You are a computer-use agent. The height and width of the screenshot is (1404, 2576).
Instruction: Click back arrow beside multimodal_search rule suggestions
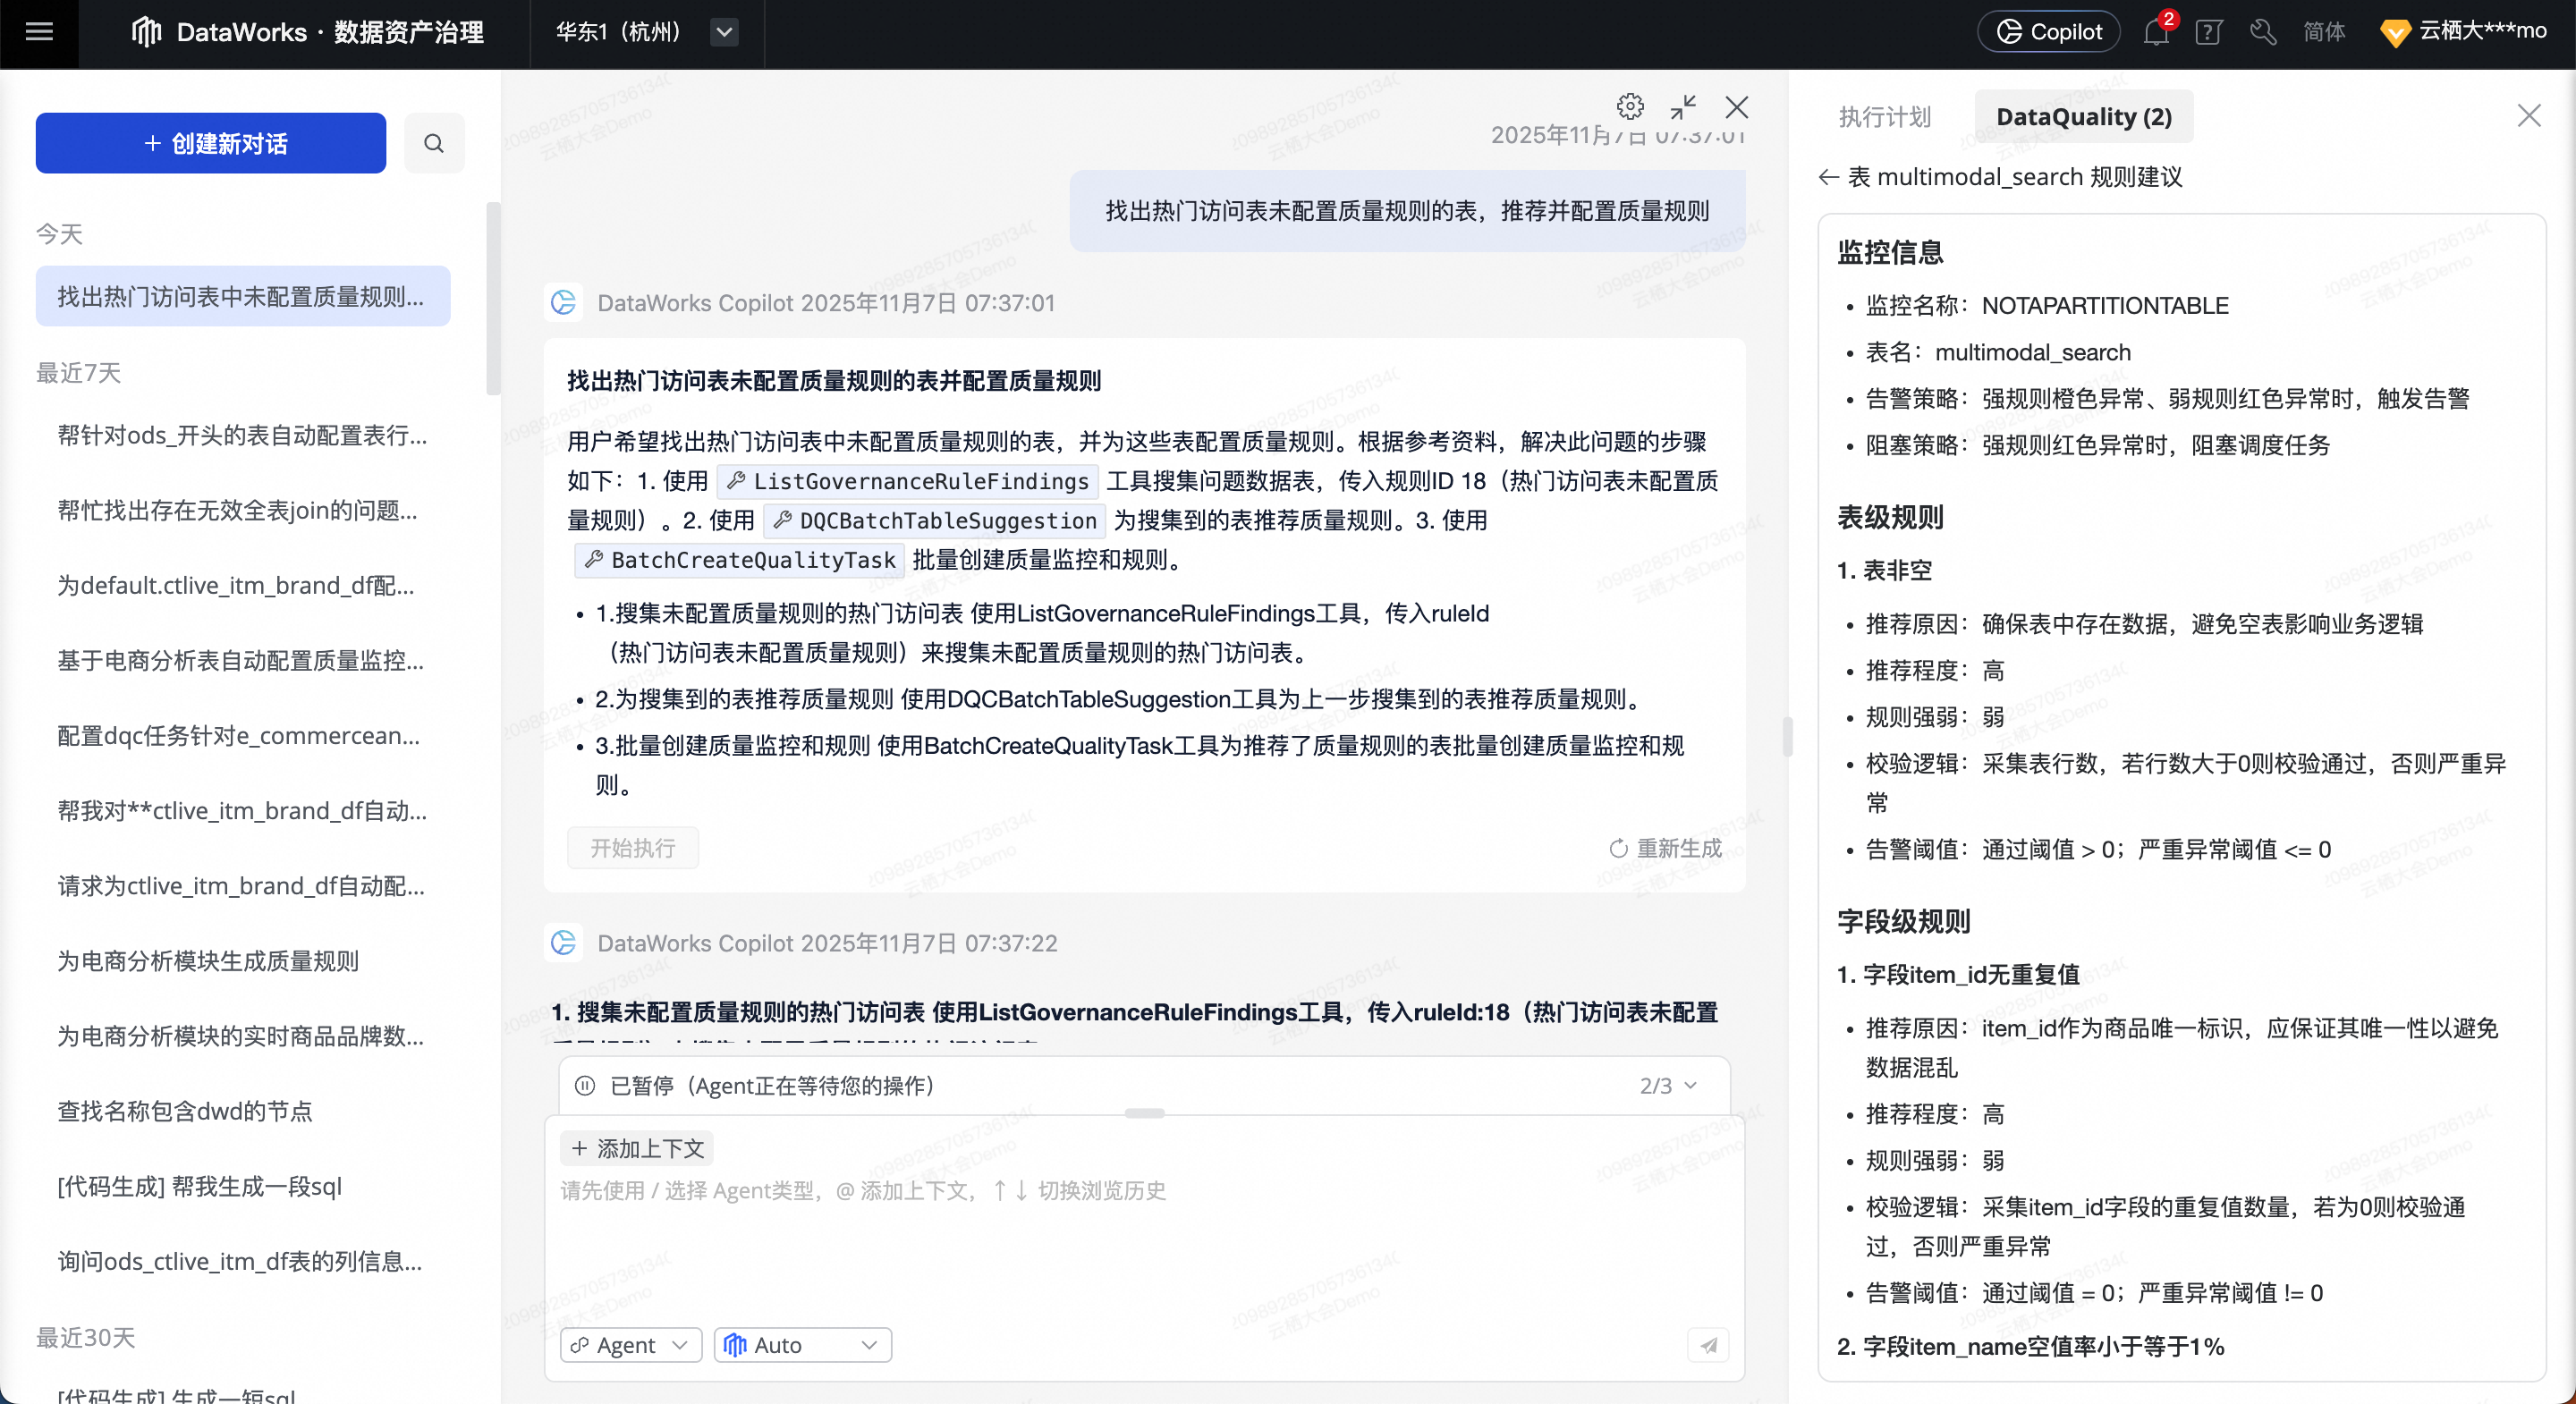(x=1828, y=177)
